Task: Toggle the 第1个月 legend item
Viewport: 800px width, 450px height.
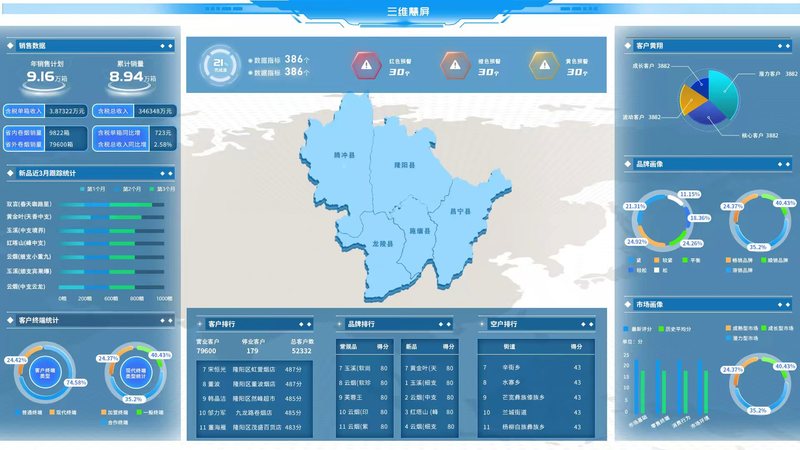Action: click(x=98, y=188)
